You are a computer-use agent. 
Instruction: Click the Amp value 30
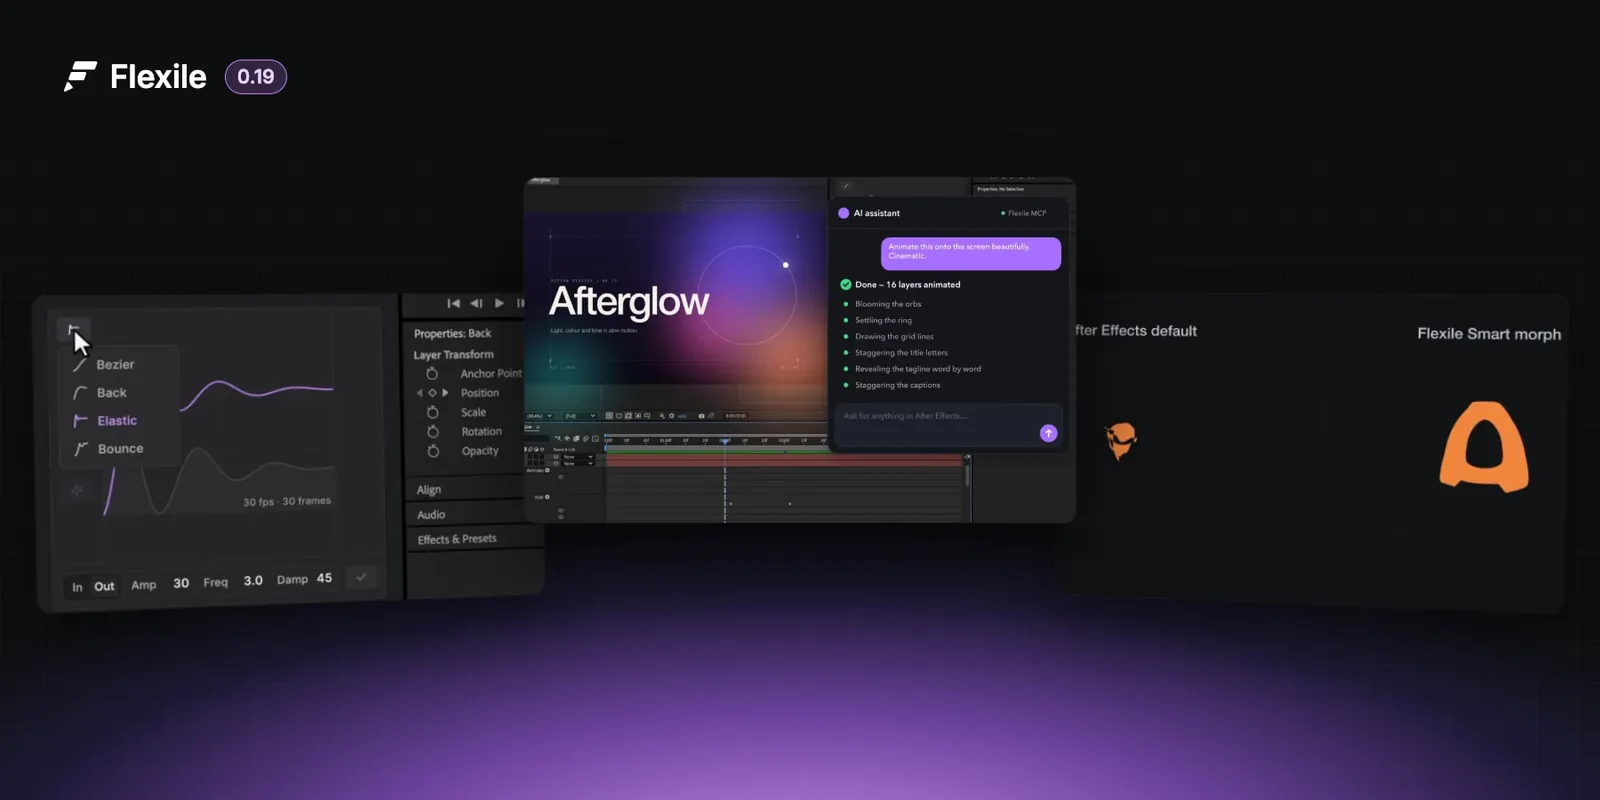tap(181, 583)
